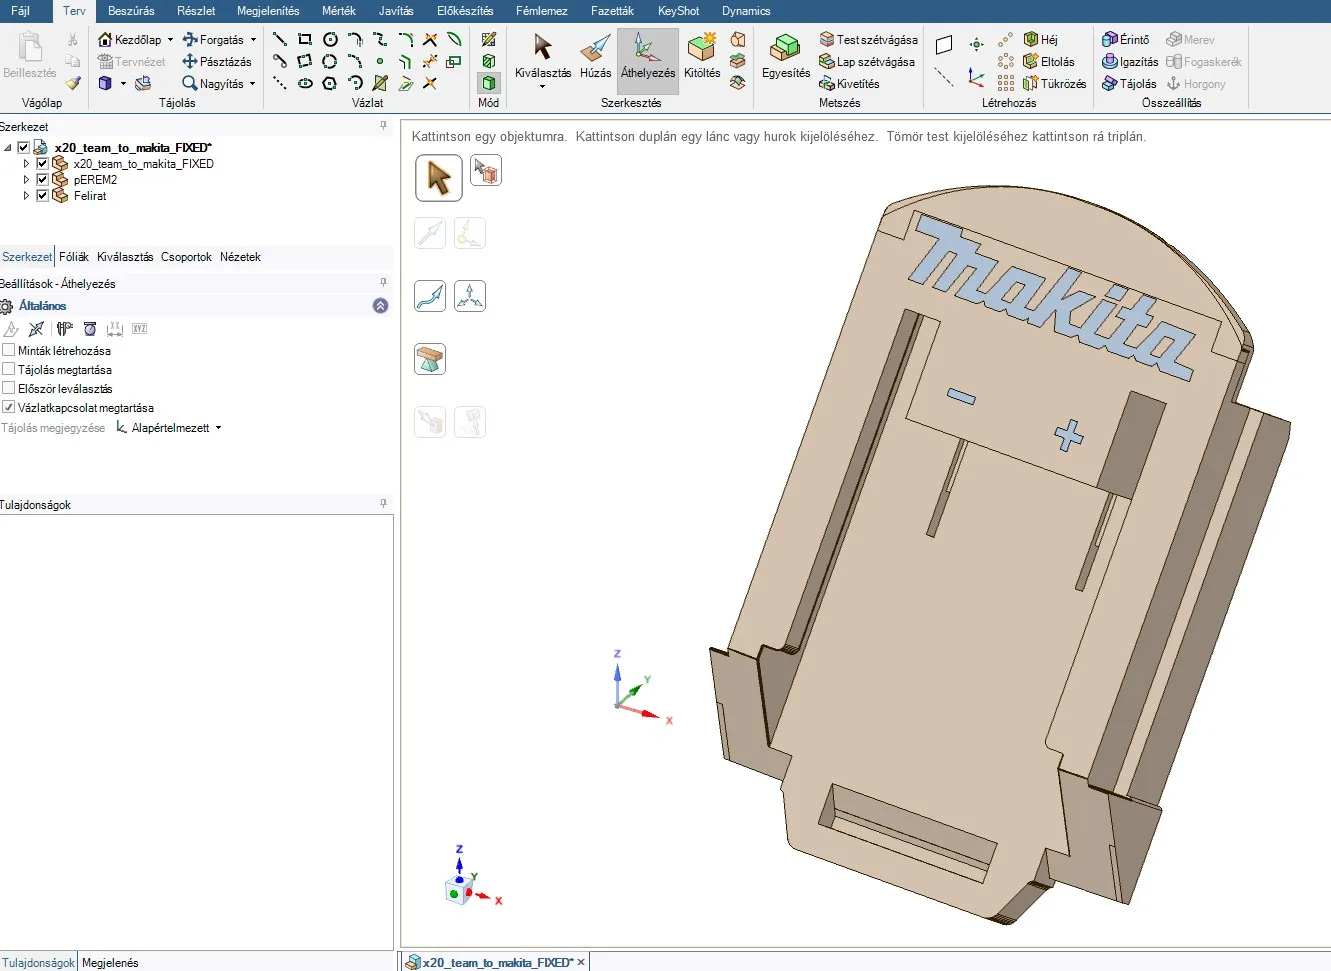Screen dimensions: 1331x971
Task: Click the Select tool guide arrow in viewport
Action: [439, 178]
